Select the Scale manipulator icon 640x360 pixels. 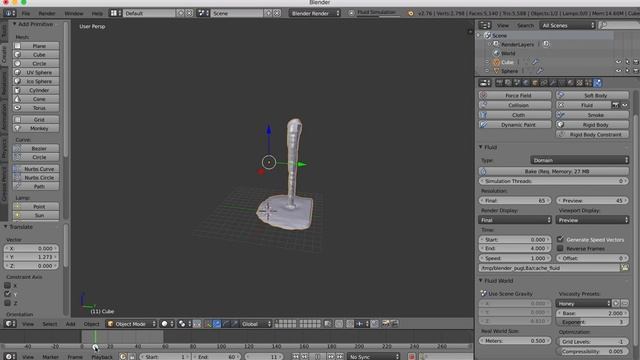pyautogui.click(x=235, y=324)
